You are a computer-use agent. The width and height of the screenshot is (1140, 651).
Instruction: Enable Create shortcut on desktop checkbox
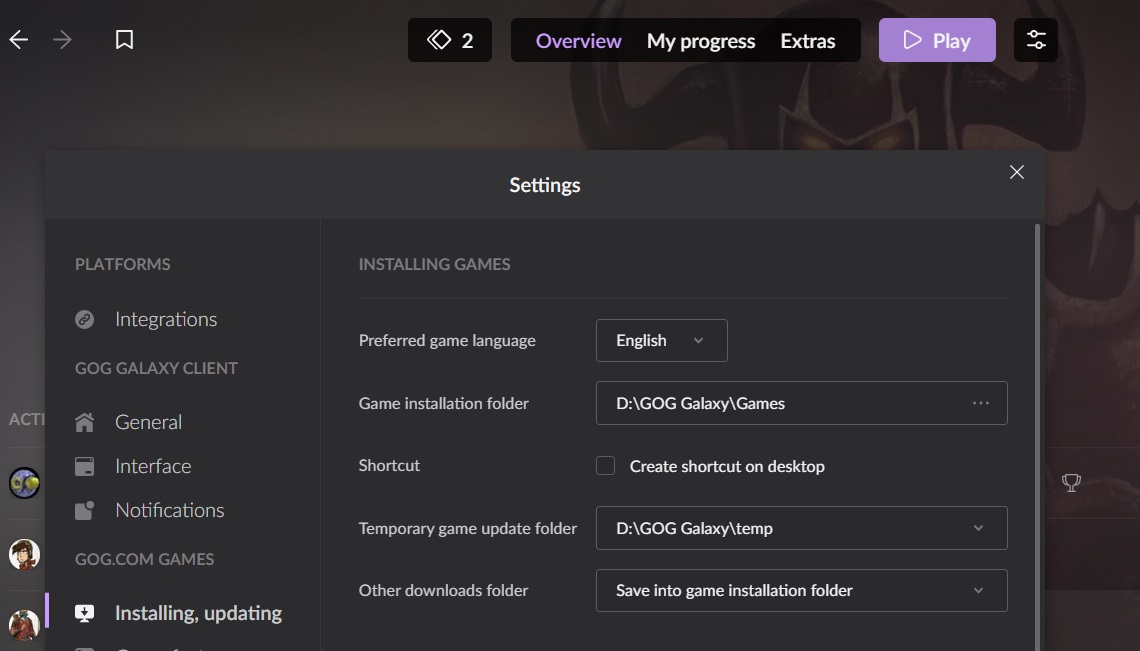click(606, 466)
